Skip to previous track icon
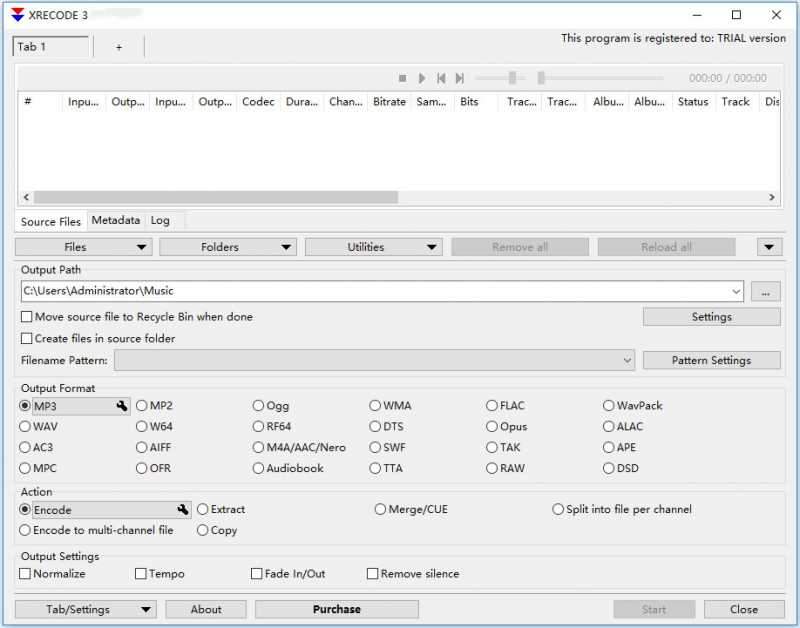This screenshot has width=800, height=628. click(x=440, y=78)
